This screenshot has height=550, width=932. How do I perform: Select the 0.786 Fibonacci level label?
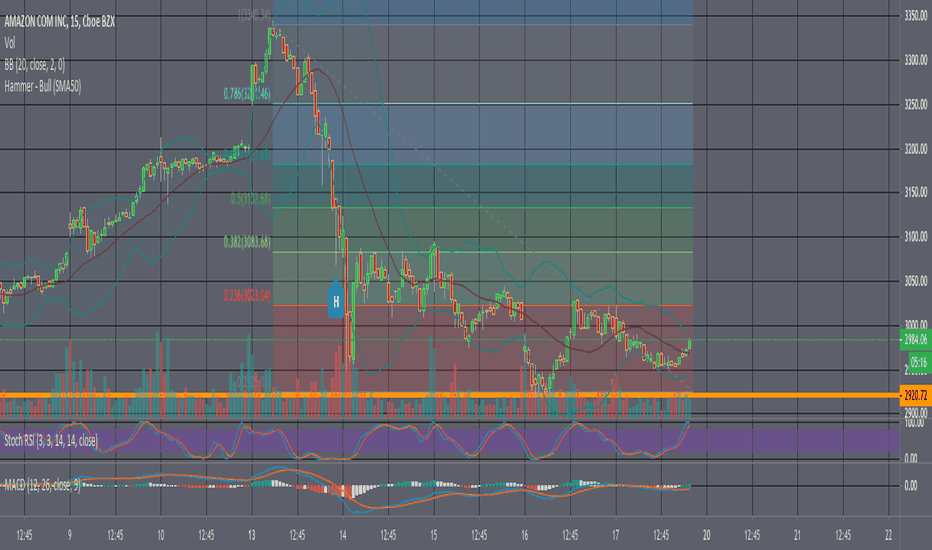[x=247, y=93]
